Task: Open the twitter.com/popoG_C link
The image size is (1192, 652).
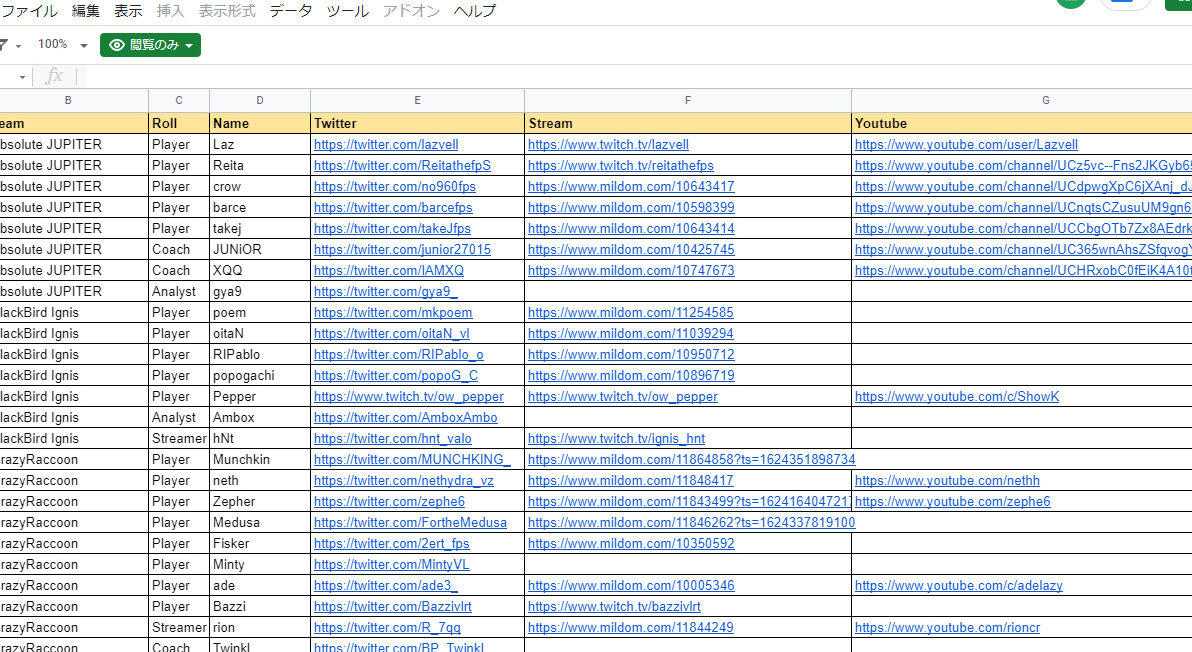Action: pos(396,375)
